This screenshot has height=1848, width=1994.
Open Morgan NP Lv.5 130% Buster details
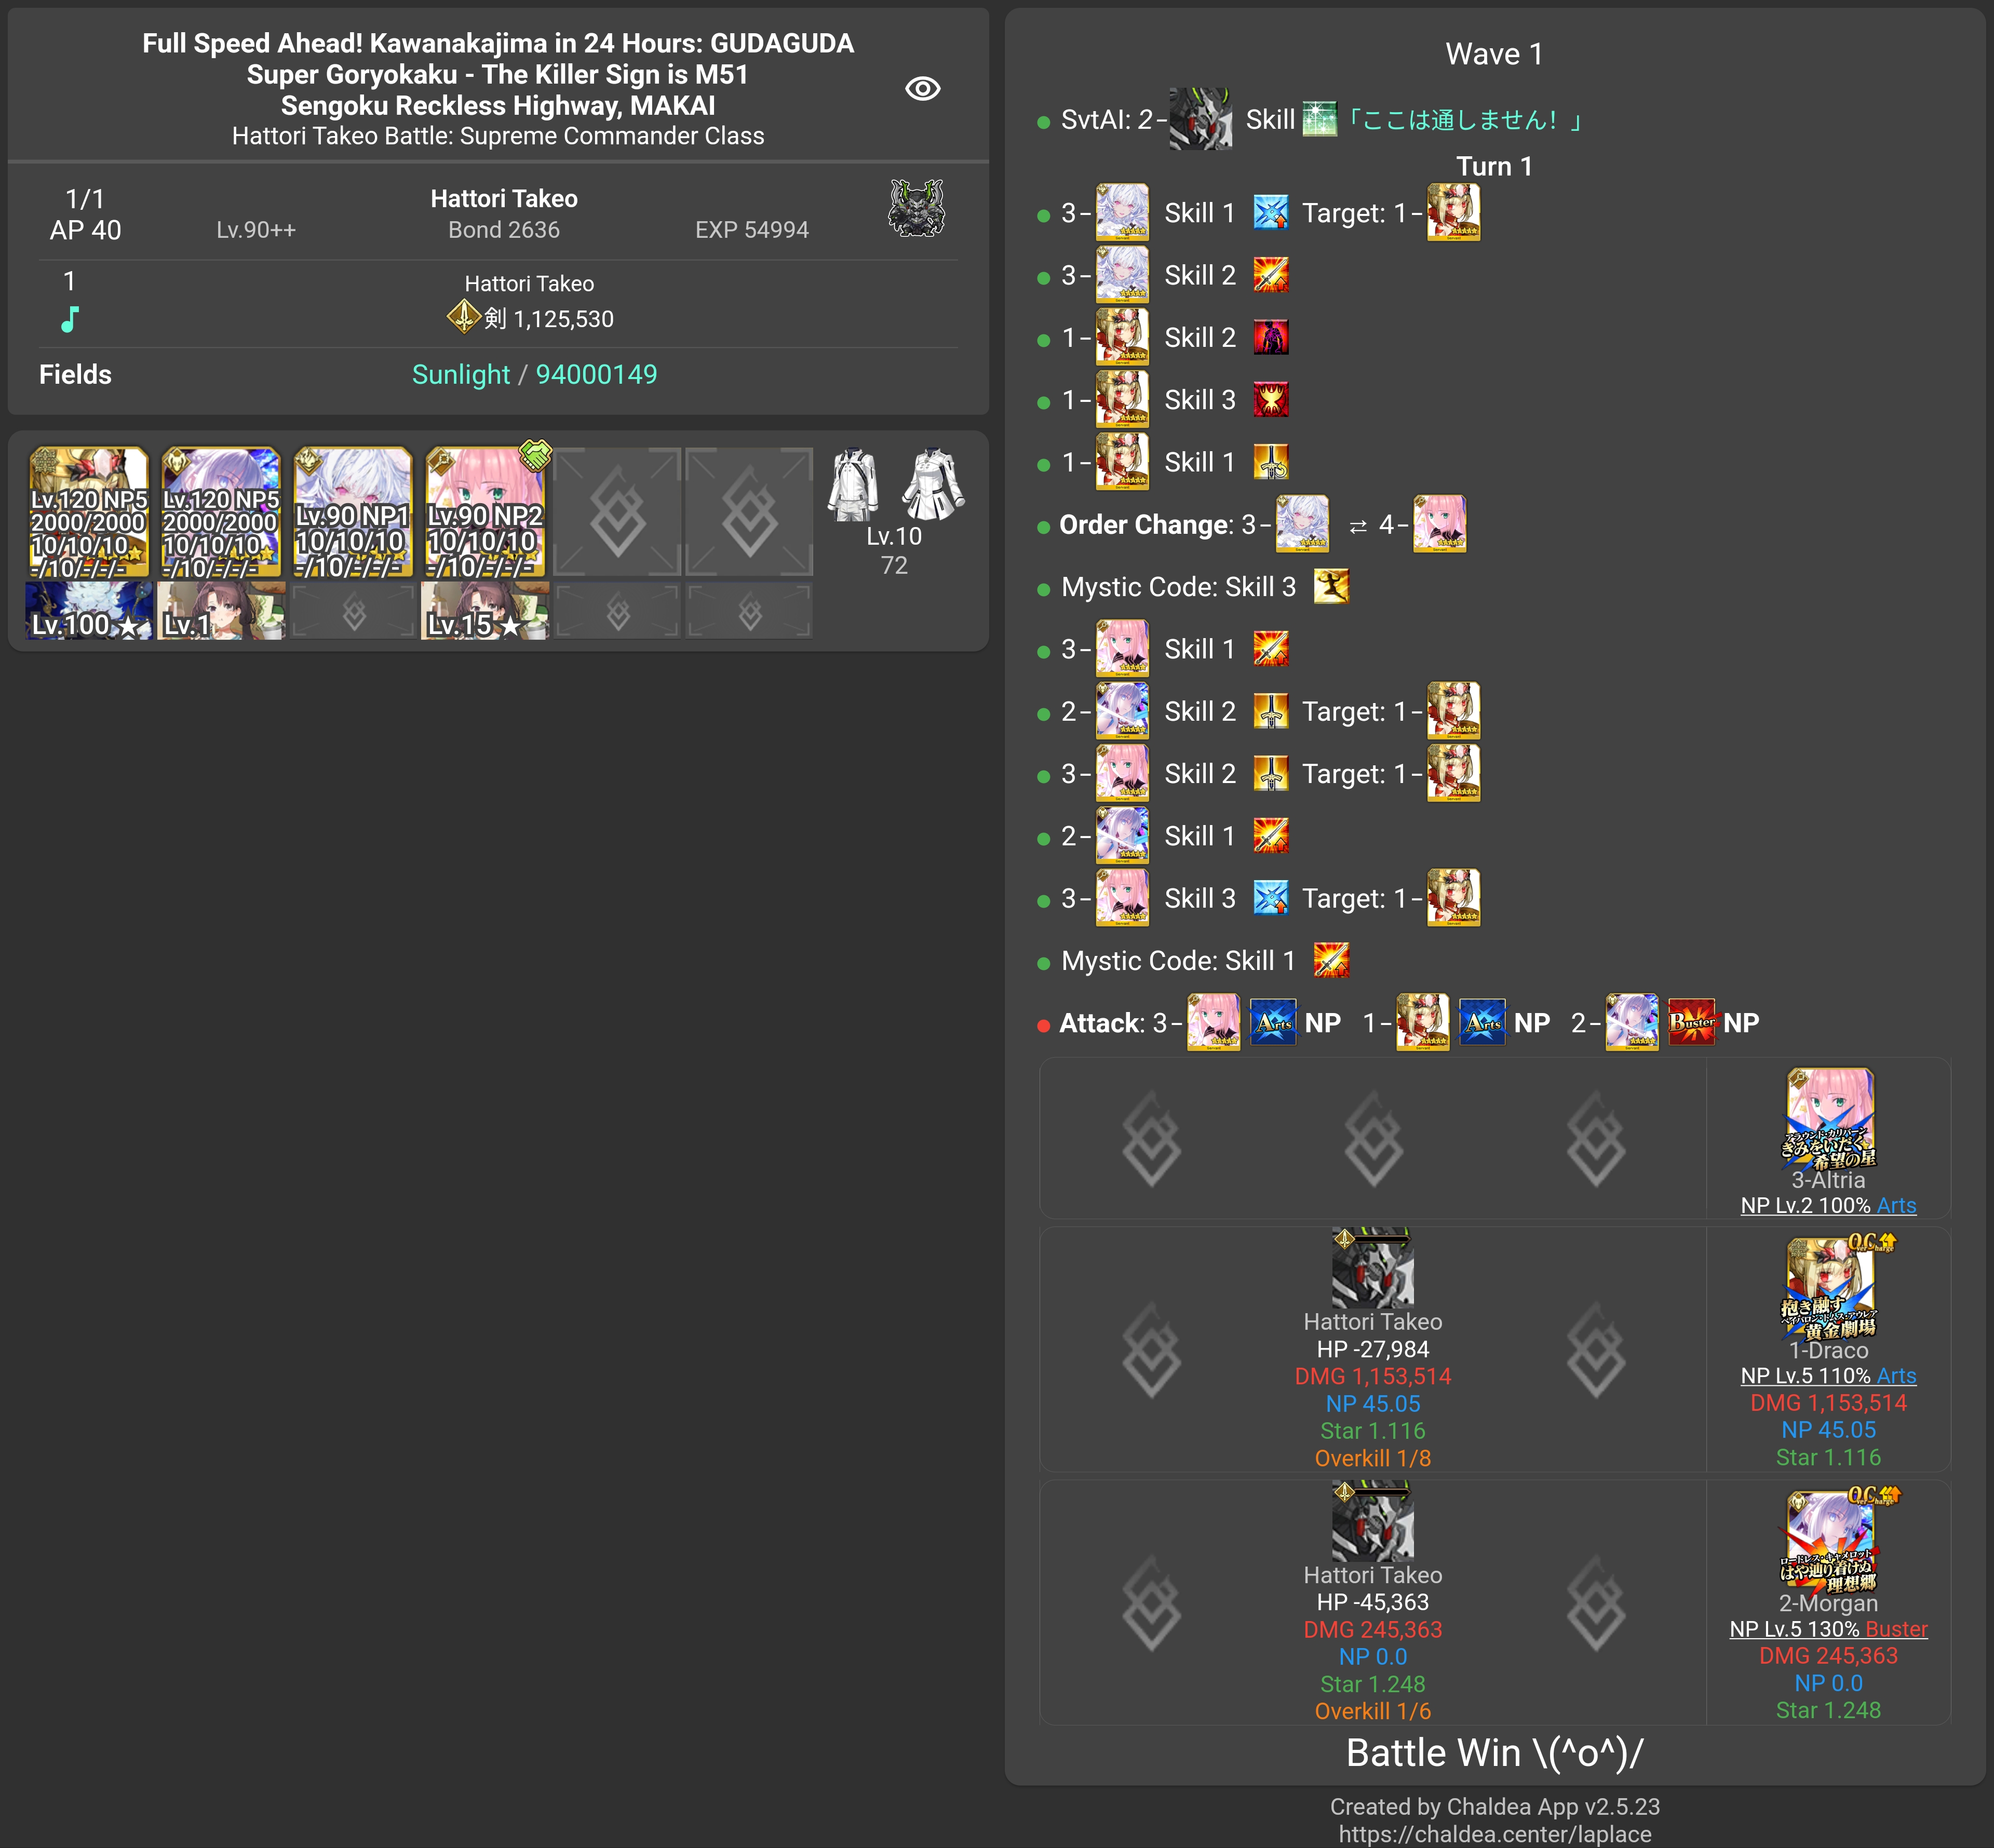(1828, 1629)
